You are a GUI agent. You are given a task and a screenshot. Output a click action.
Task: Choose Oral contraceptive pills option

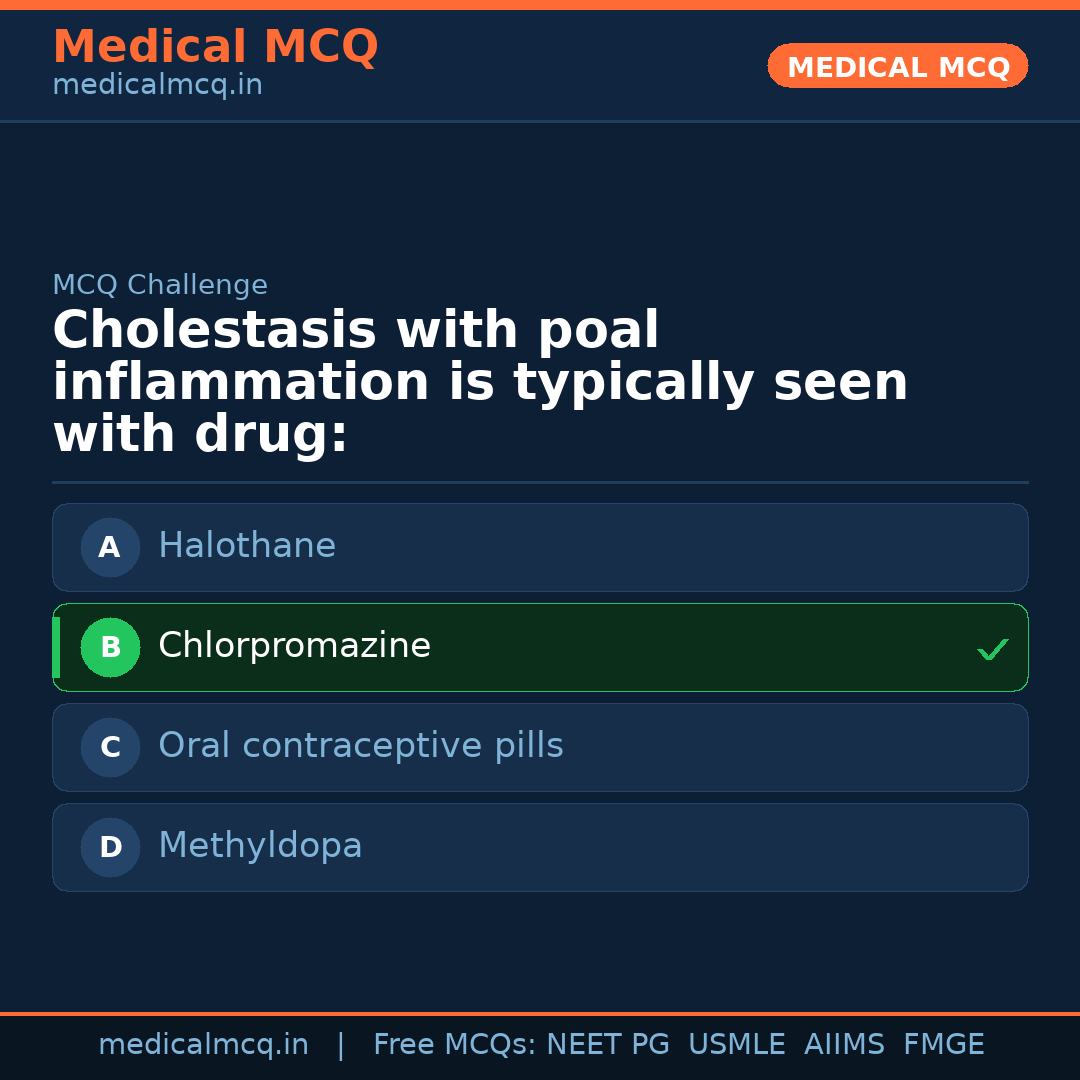click(540, 747)
